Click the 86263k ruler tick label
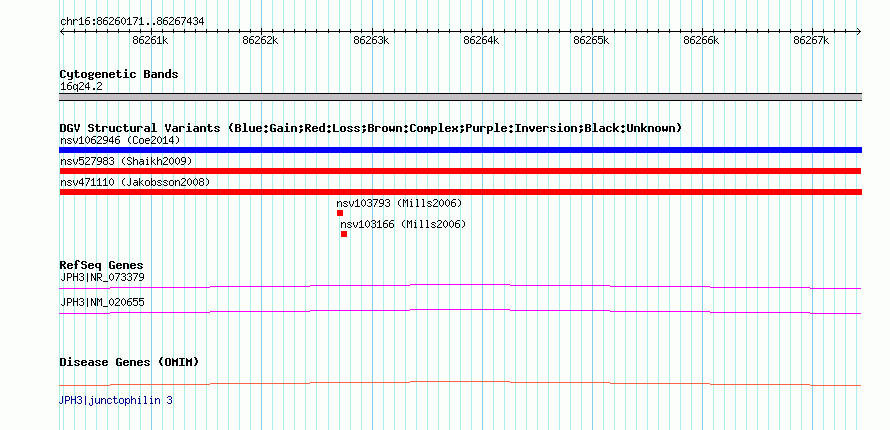Screen dimensions: 890x430 coord(371,41)
